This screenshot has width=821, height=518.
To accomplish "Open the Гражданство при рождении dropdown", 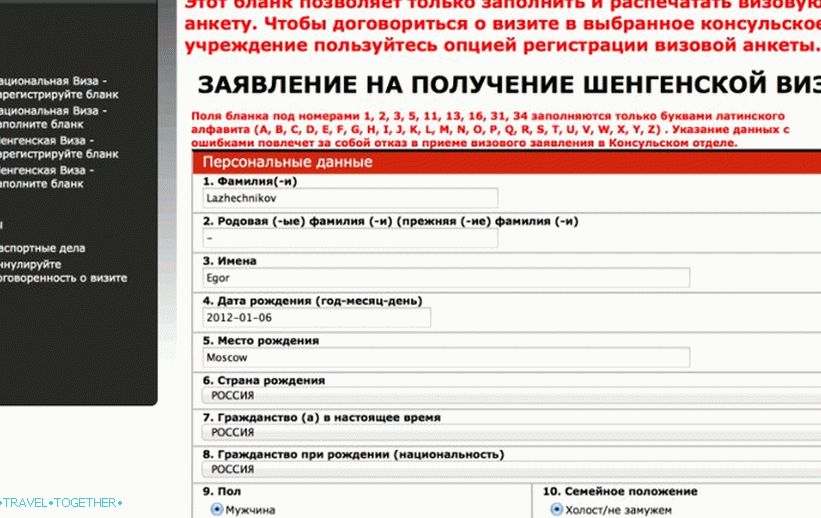I will 511,469.
